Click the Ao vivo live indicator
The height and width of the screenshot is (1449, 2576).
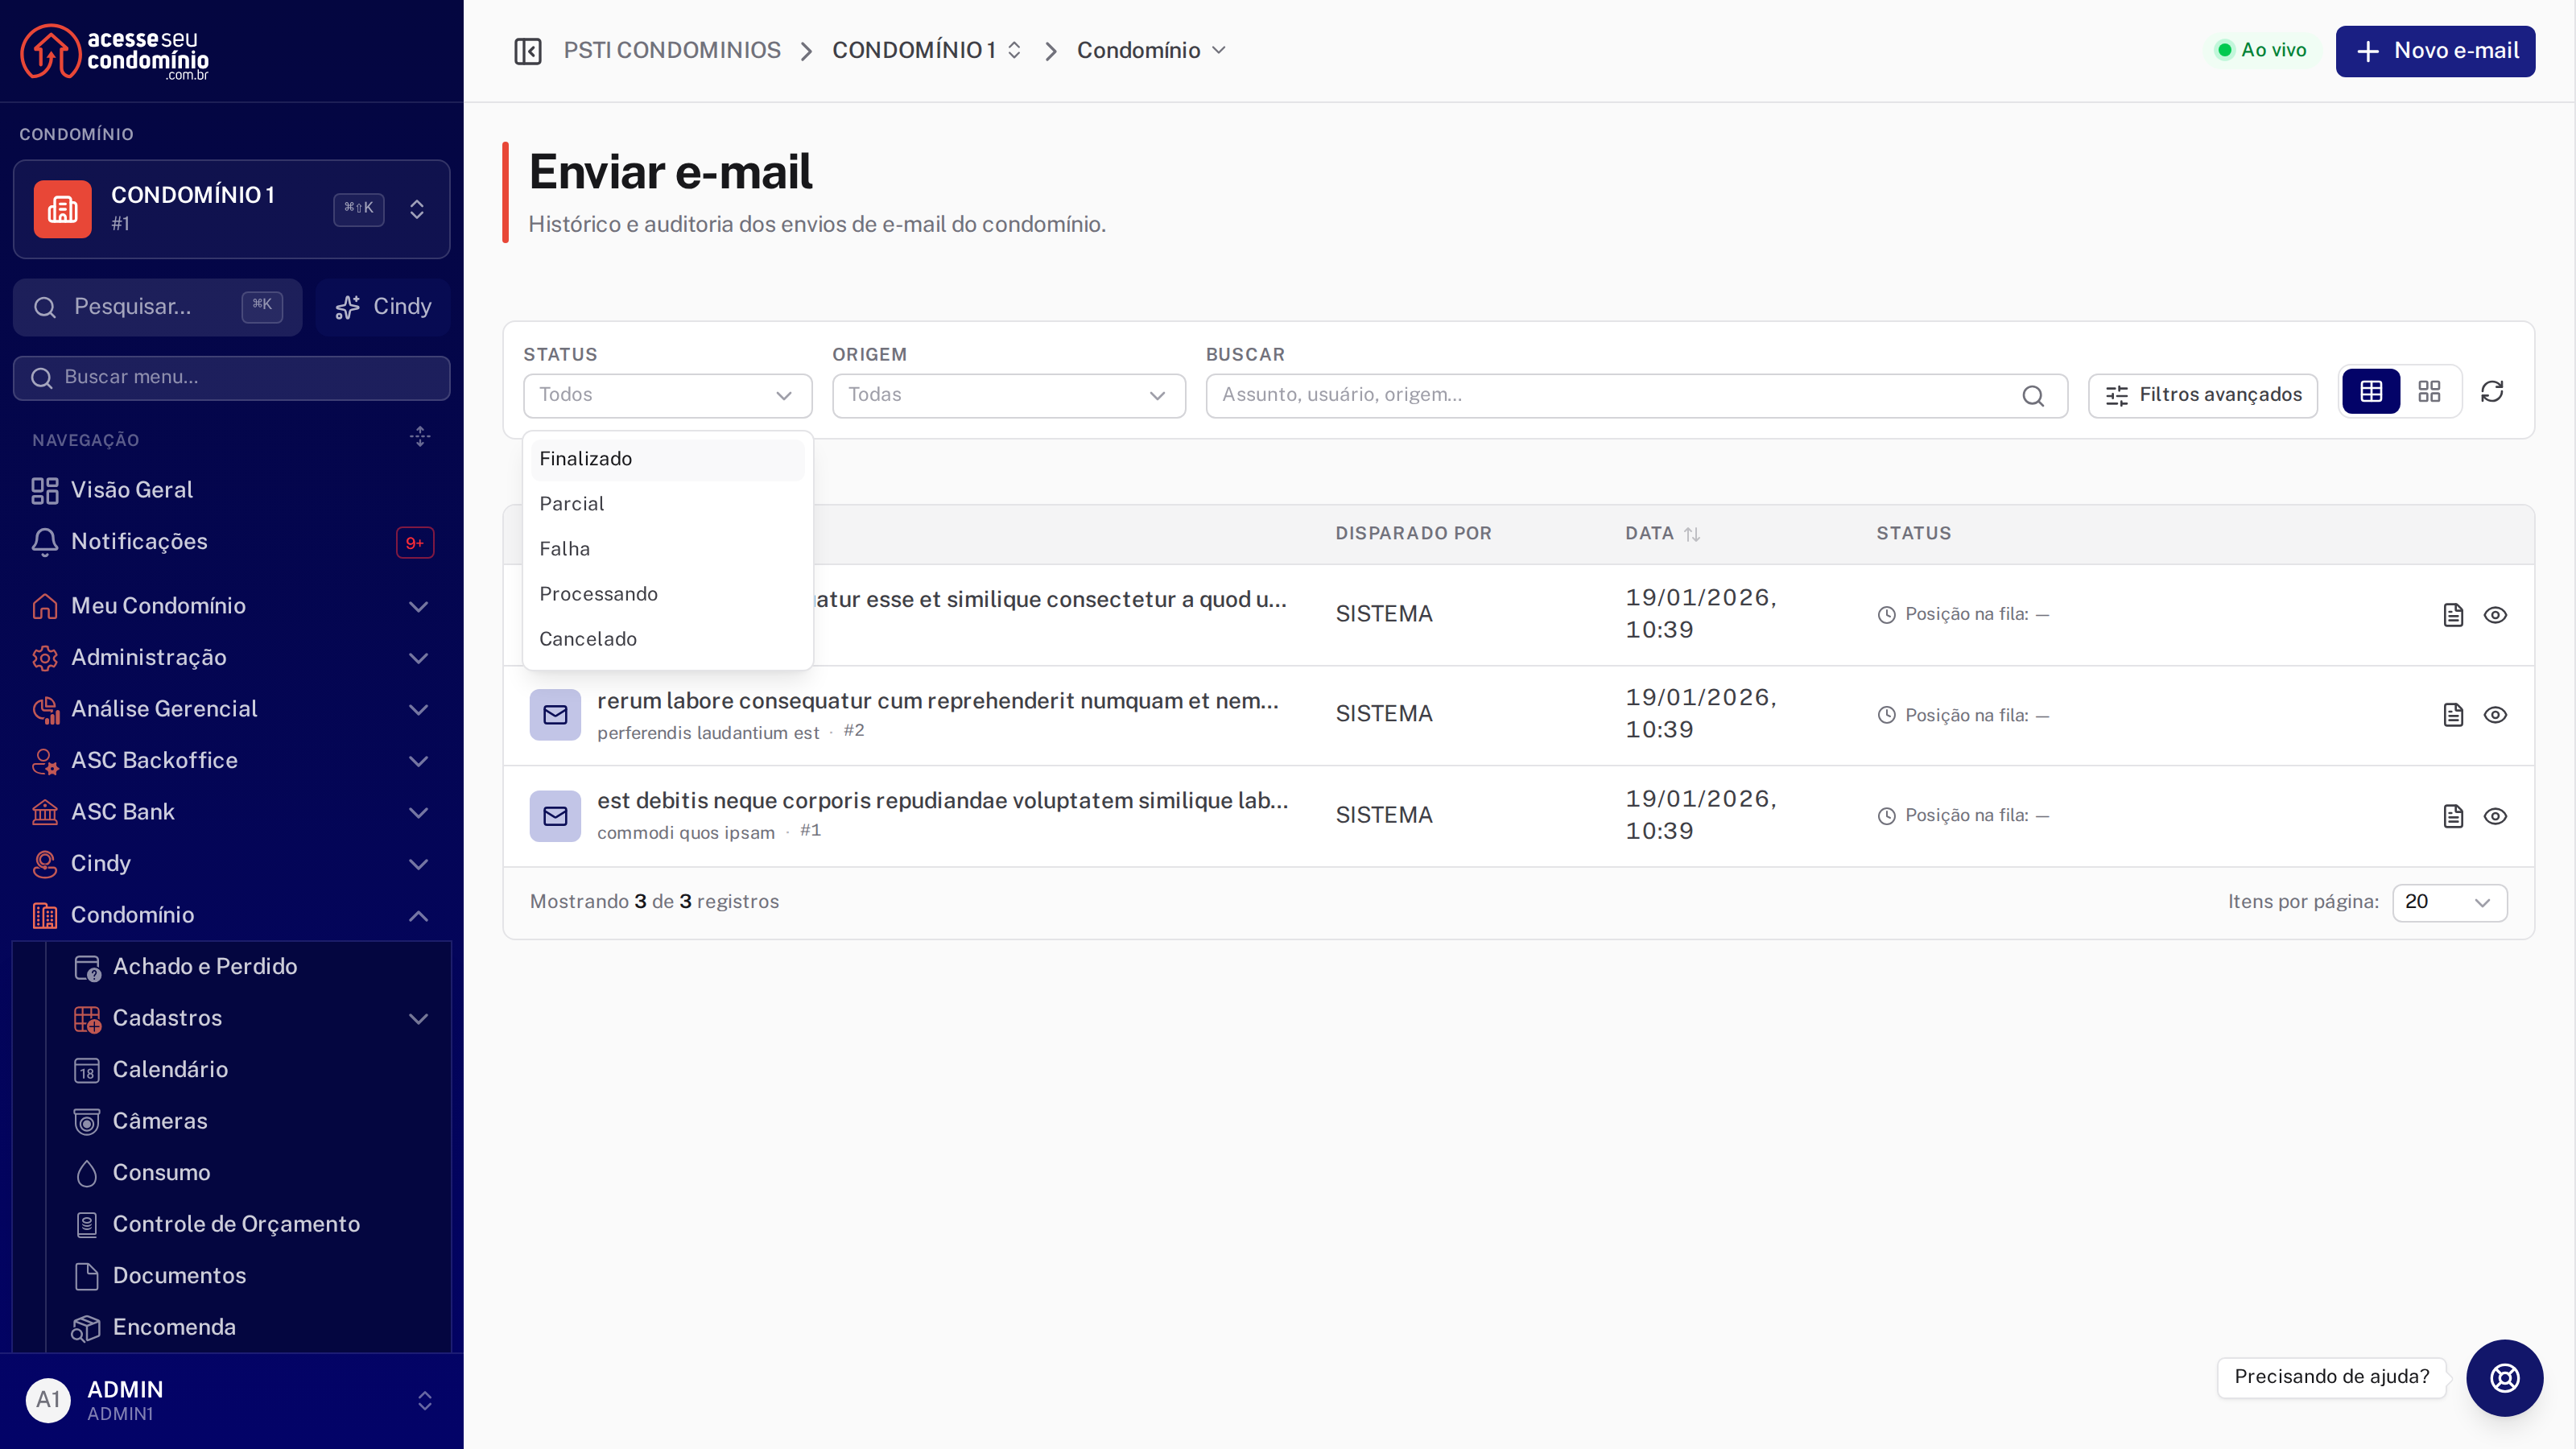(2261, 50)
